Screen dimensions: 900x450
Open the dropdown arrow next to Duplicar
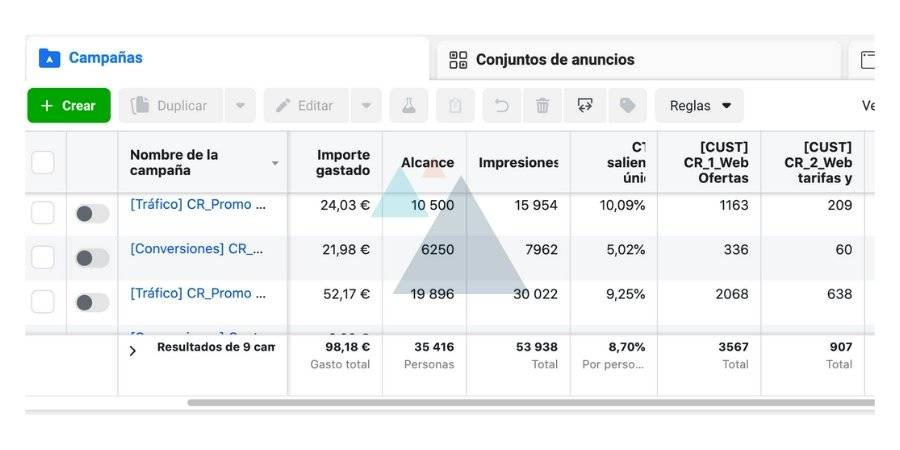point(240,106)
